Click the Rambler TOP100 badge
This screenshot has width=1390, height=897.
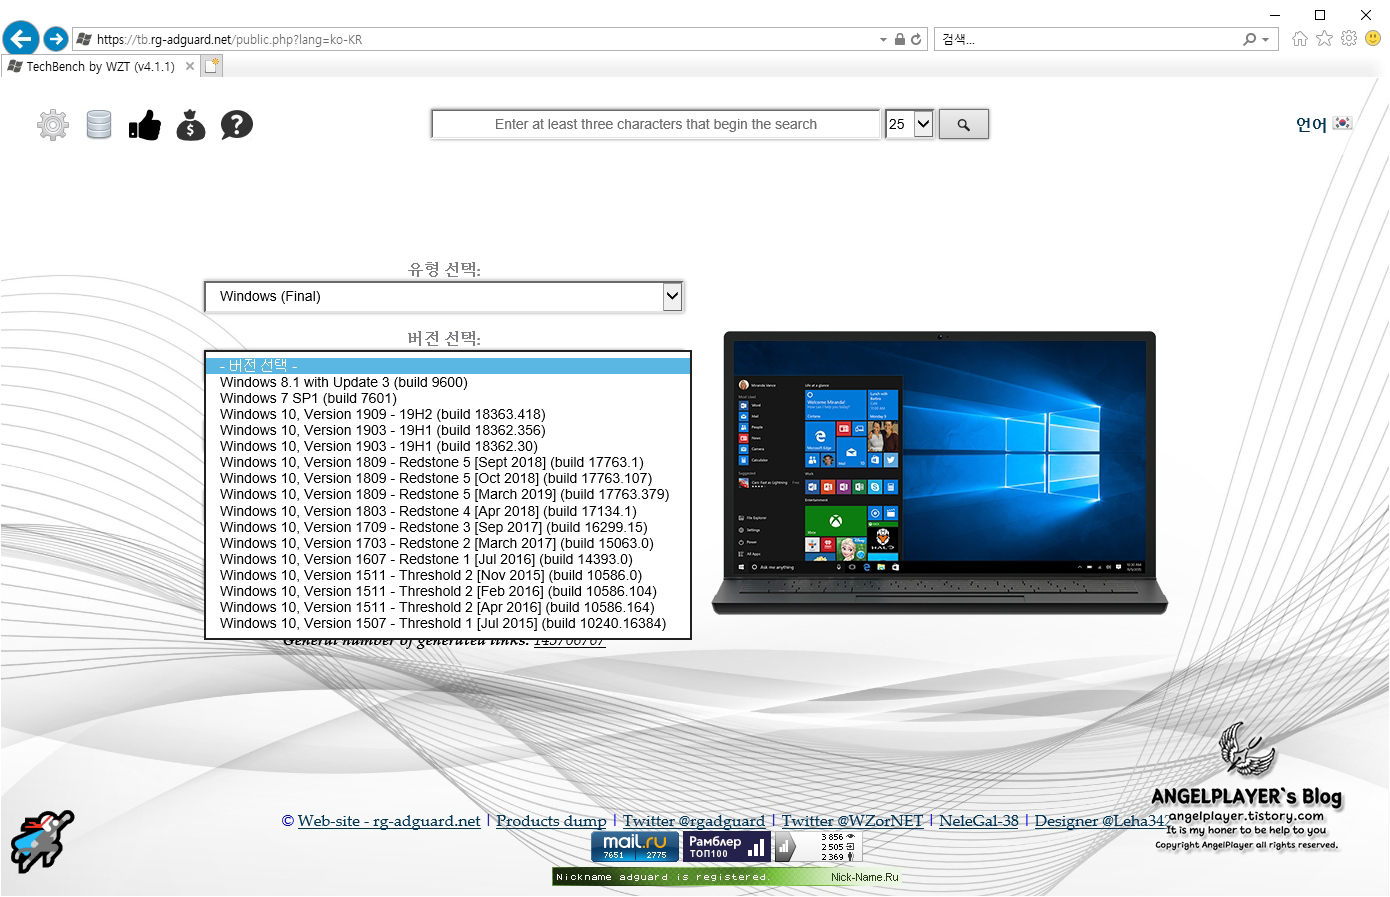click(x=727, y=846)
